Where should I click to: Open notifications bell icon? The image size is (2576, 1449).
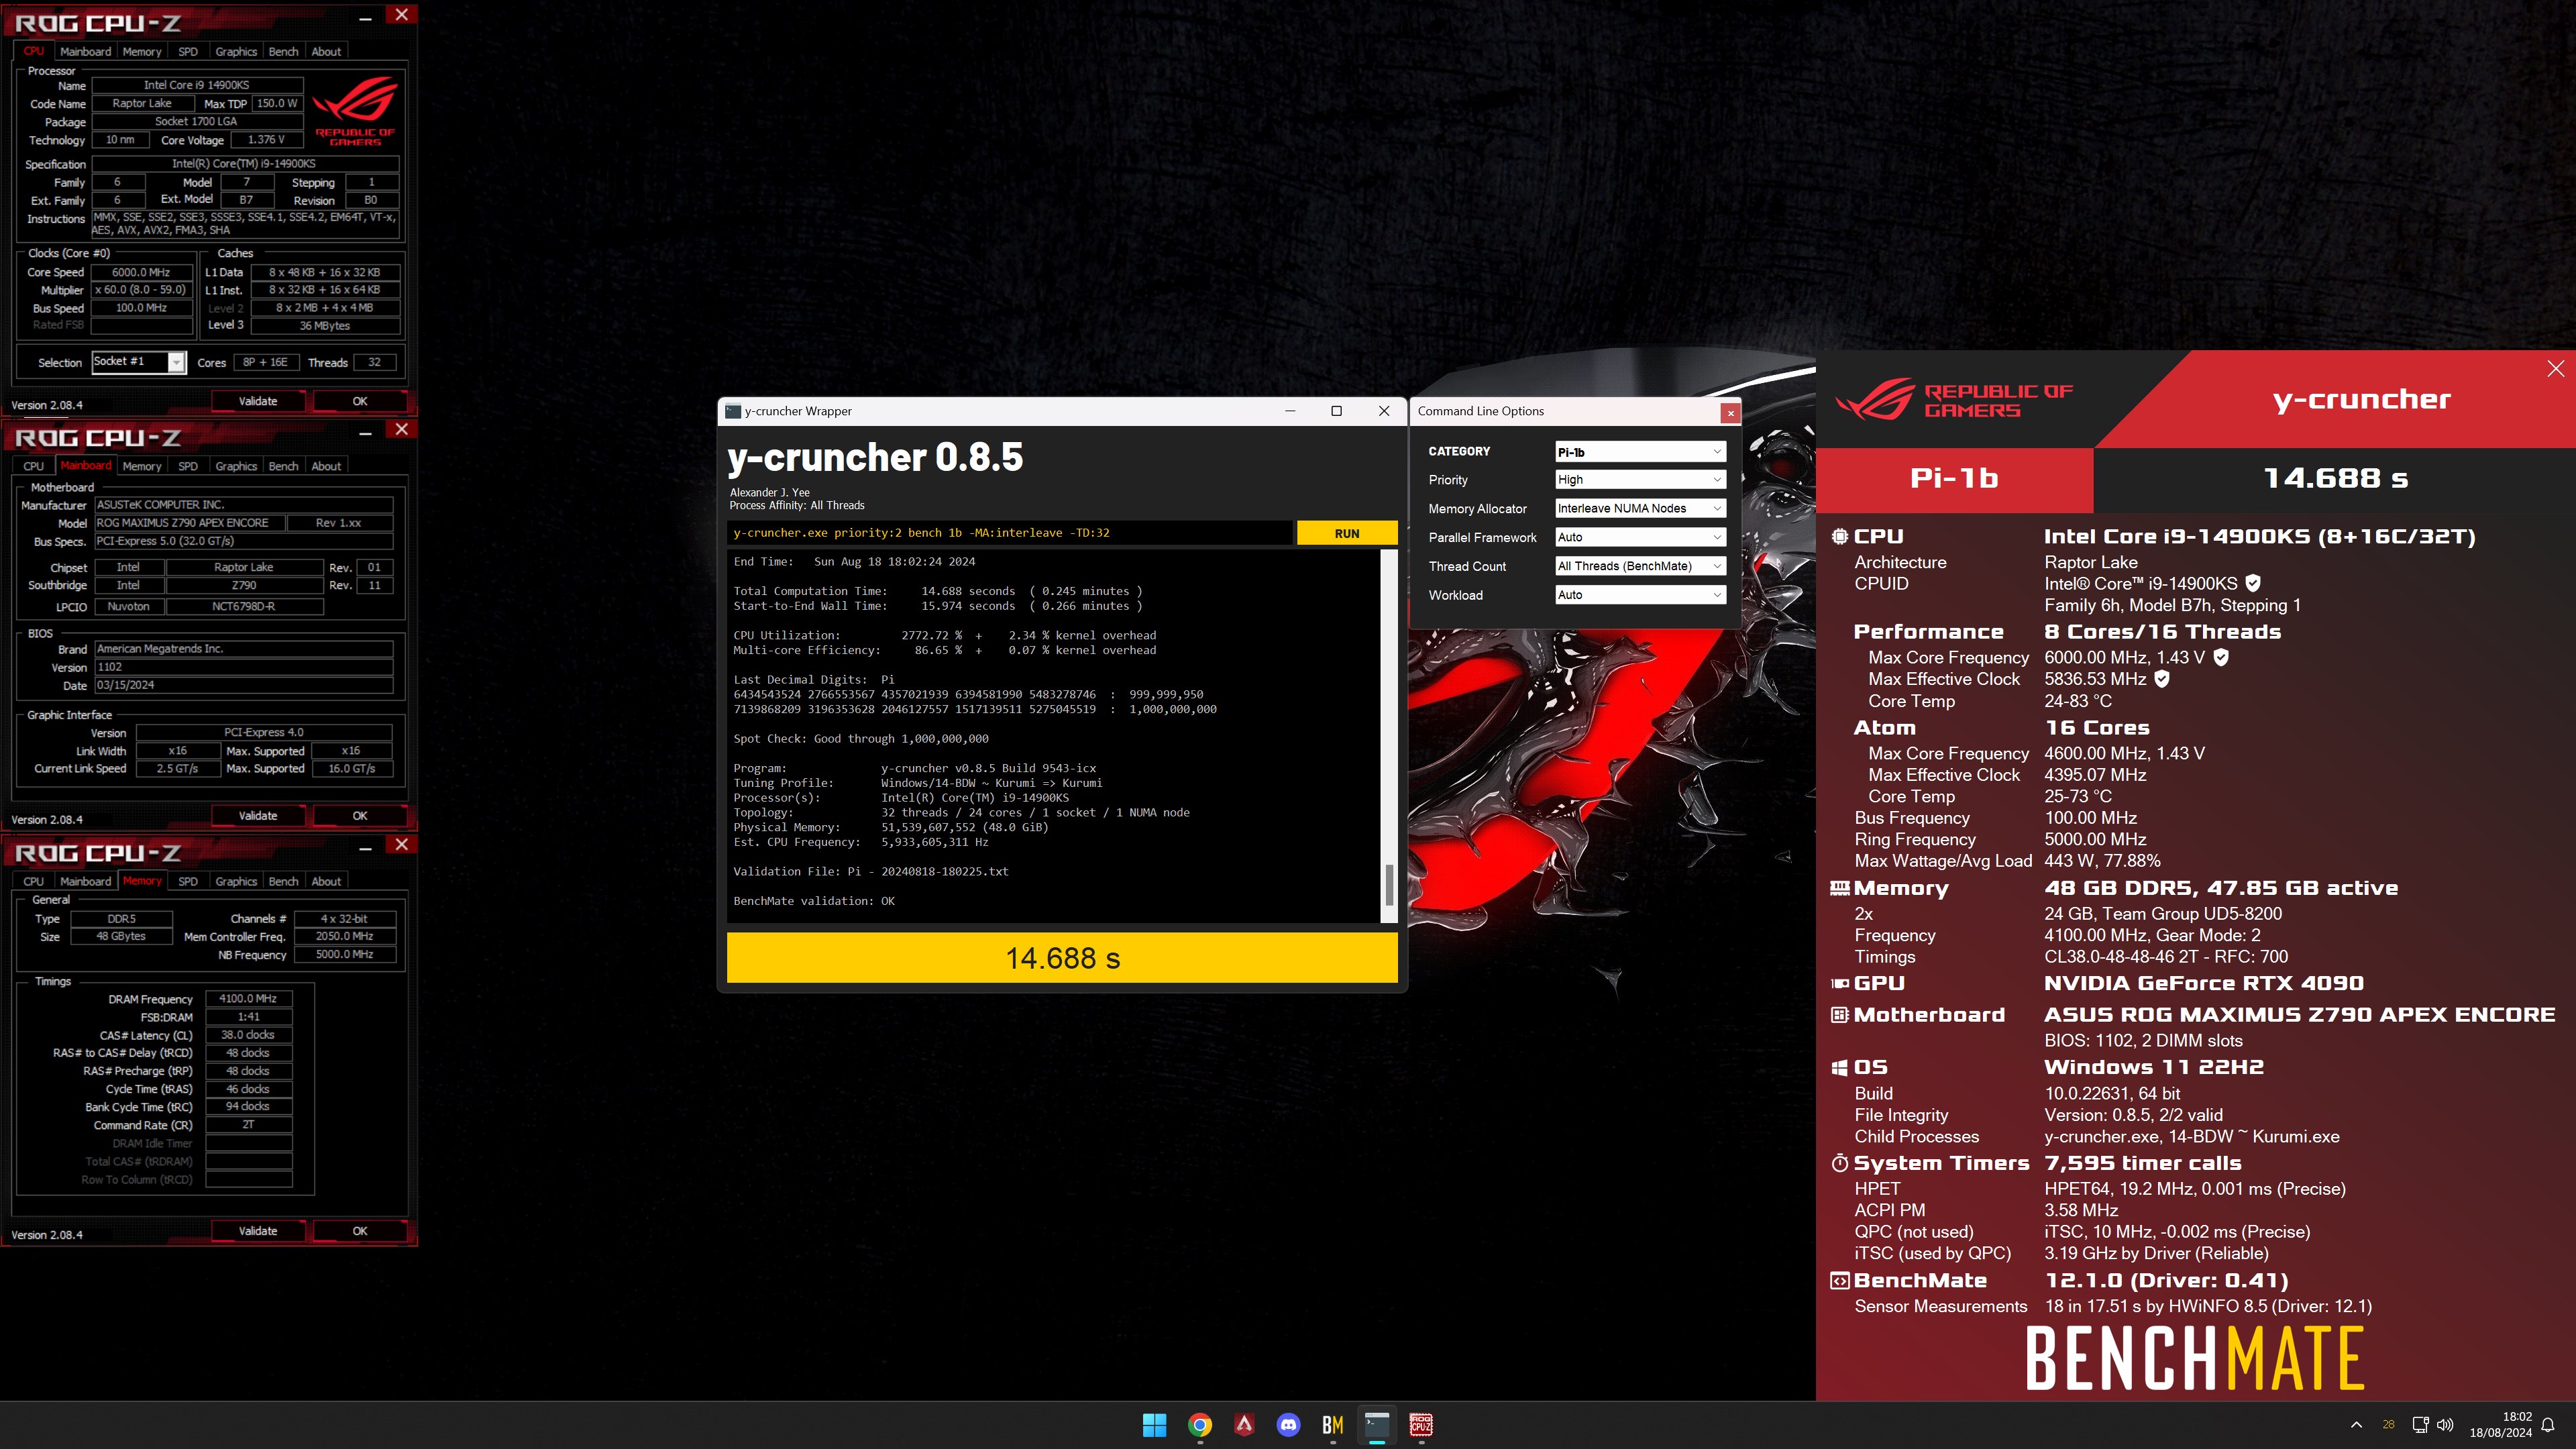[x=2549, y=1425]
